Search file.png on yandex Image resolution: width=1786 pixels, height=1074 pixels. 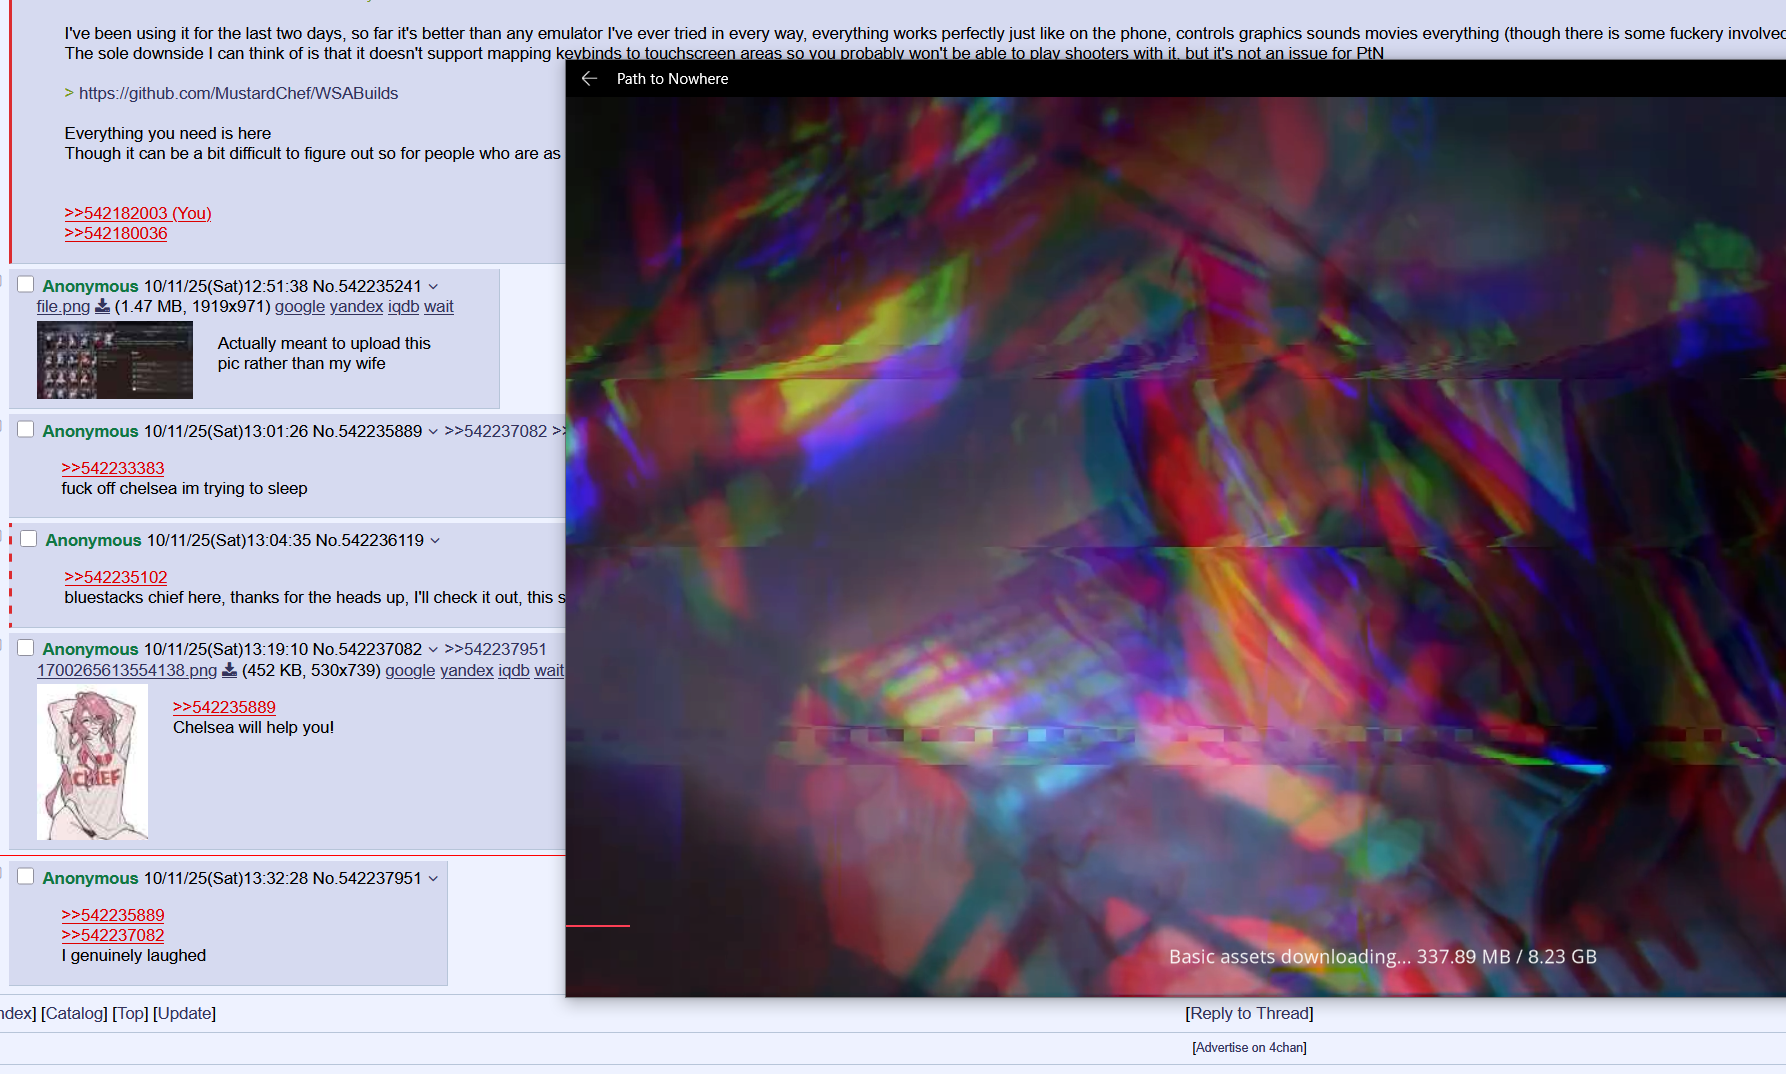click(x=356, y=307)
